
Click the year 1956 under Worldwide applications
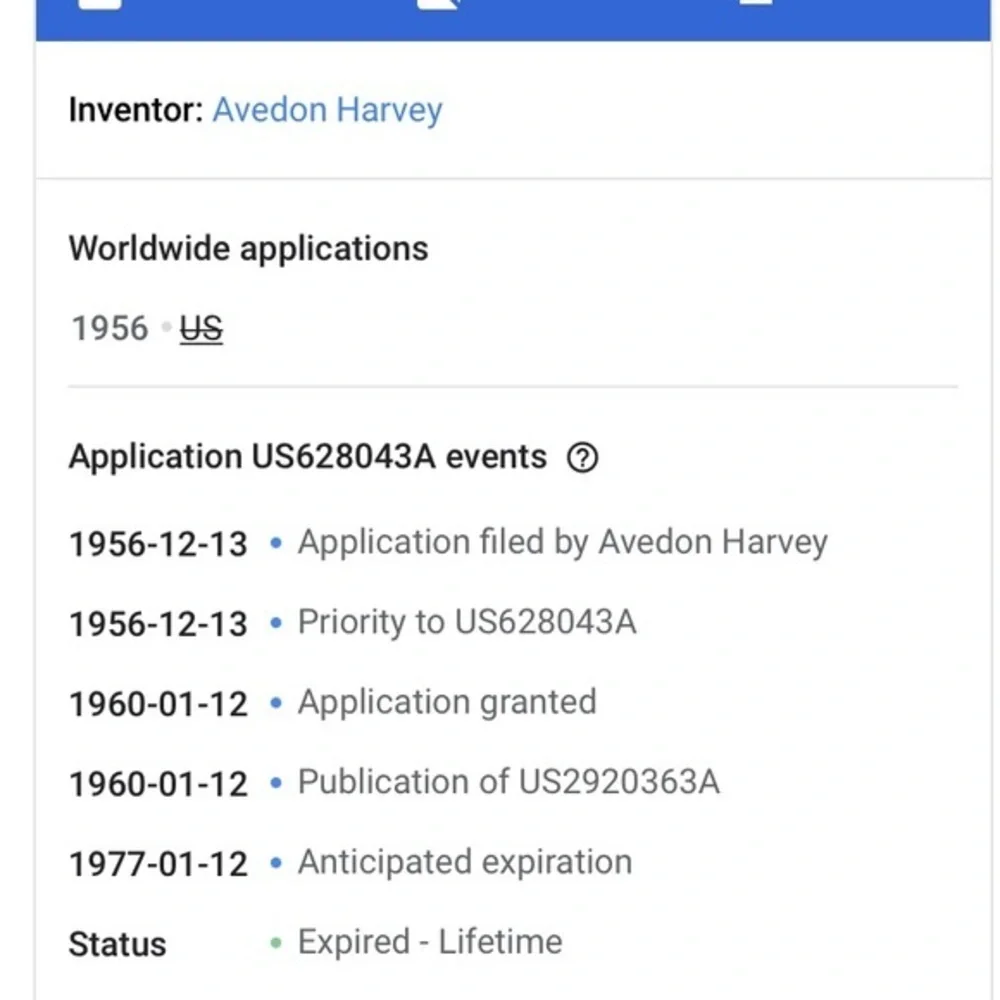tap(110, 328)
